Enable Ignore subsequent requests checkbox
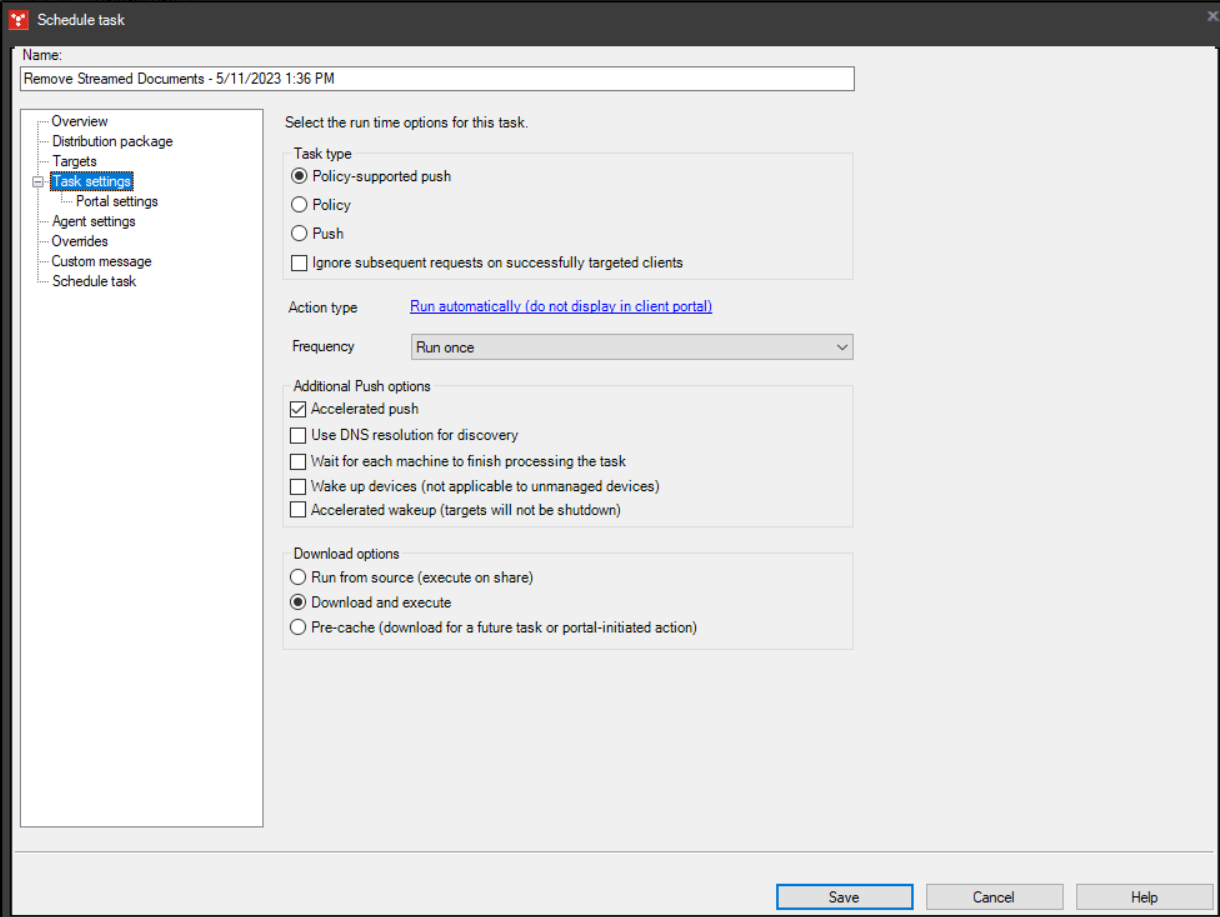1220x917 pixels. pyautogui.click(x=298, y=263)
